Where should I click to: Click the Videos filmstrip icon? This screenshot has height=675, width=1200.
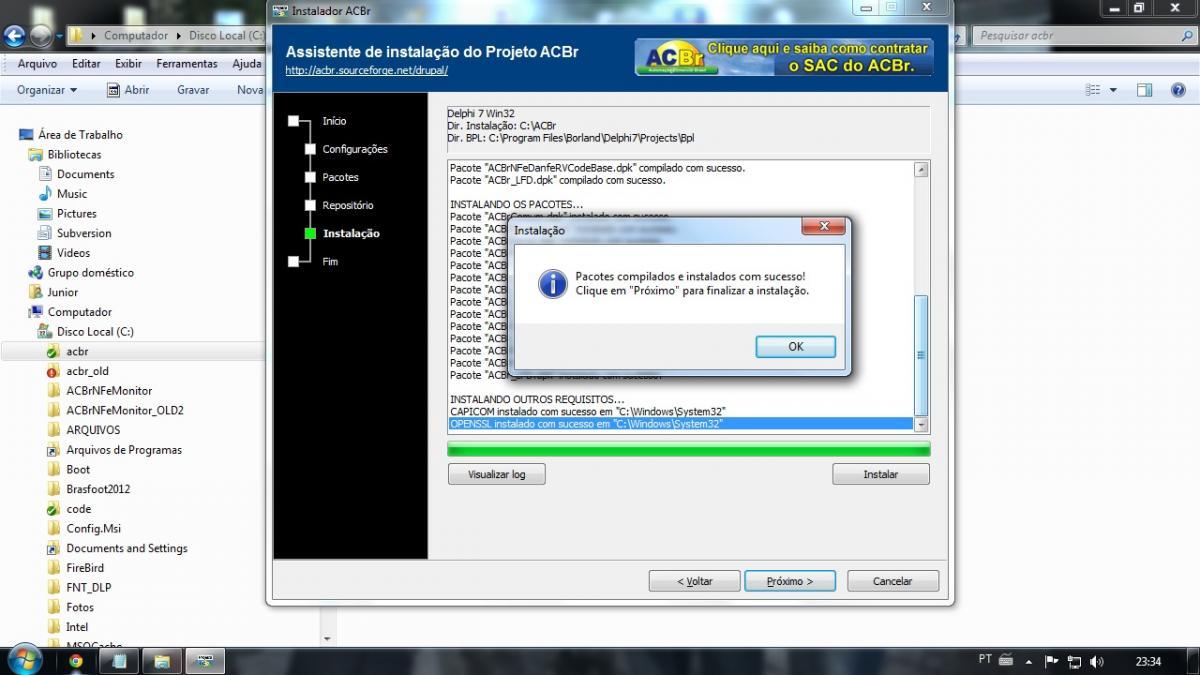(x=45, y=253)
